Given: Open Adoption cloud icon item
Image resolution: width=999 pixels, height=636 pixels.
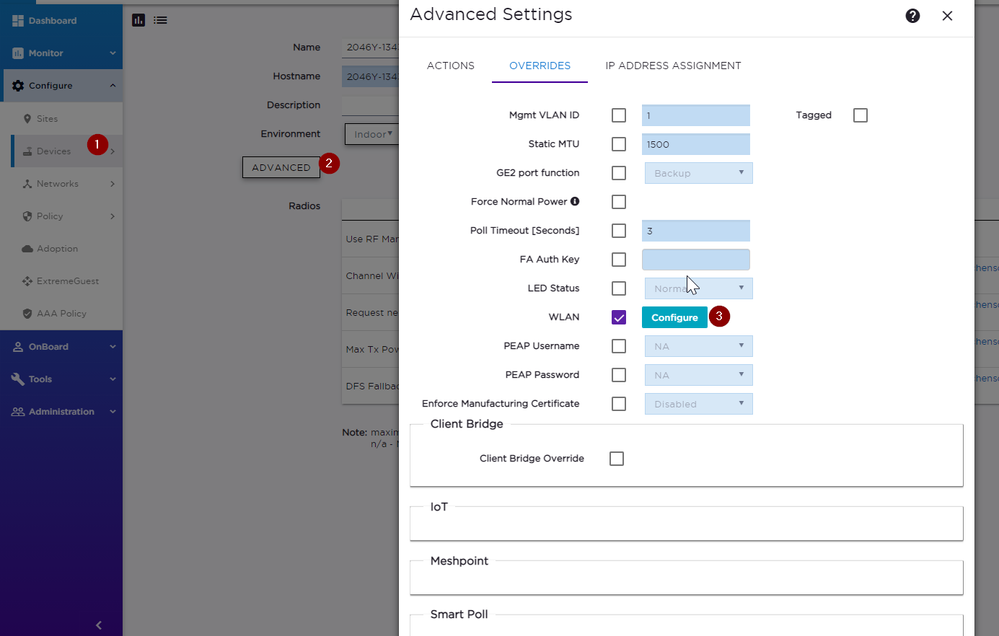Looking at the screenshot, I should pos(28,249).
